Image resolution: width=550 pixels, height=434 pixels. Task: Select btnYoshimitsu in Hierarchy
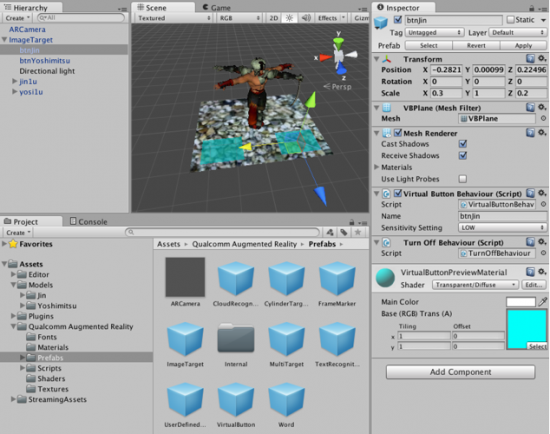[x=45, y=61]
